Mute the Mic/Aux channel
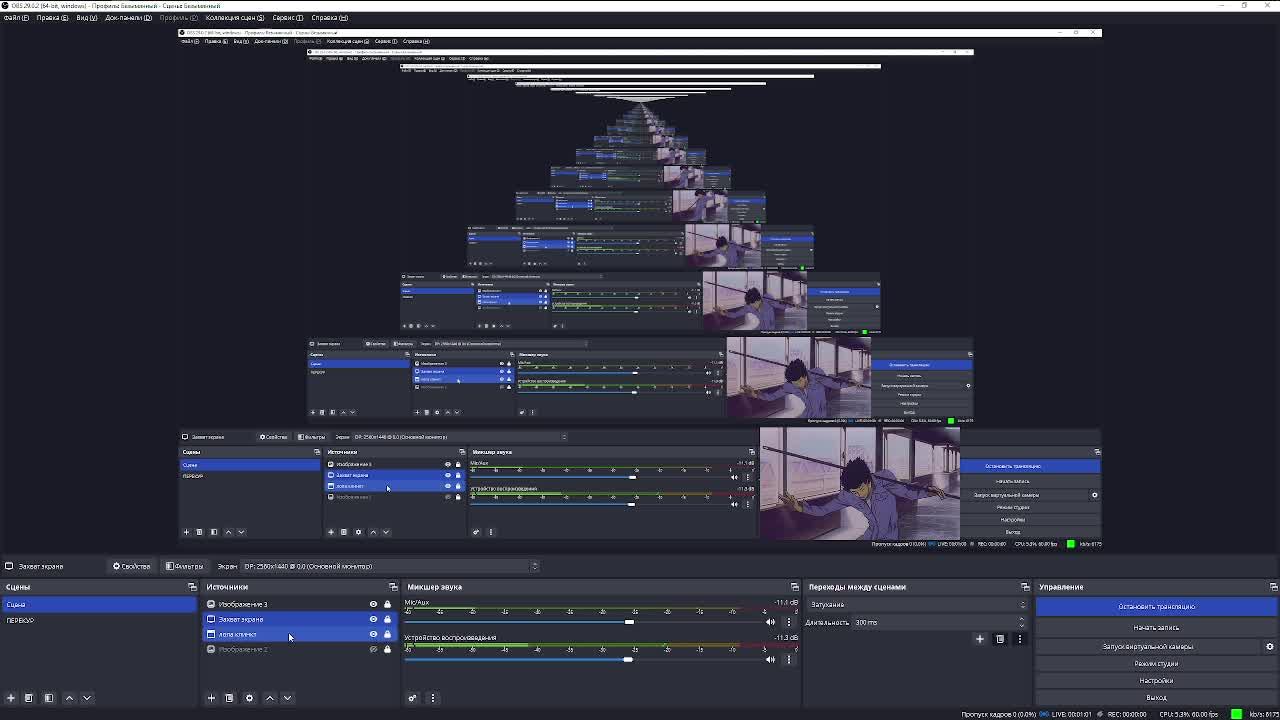1280x720 pixels. (770, 622)
